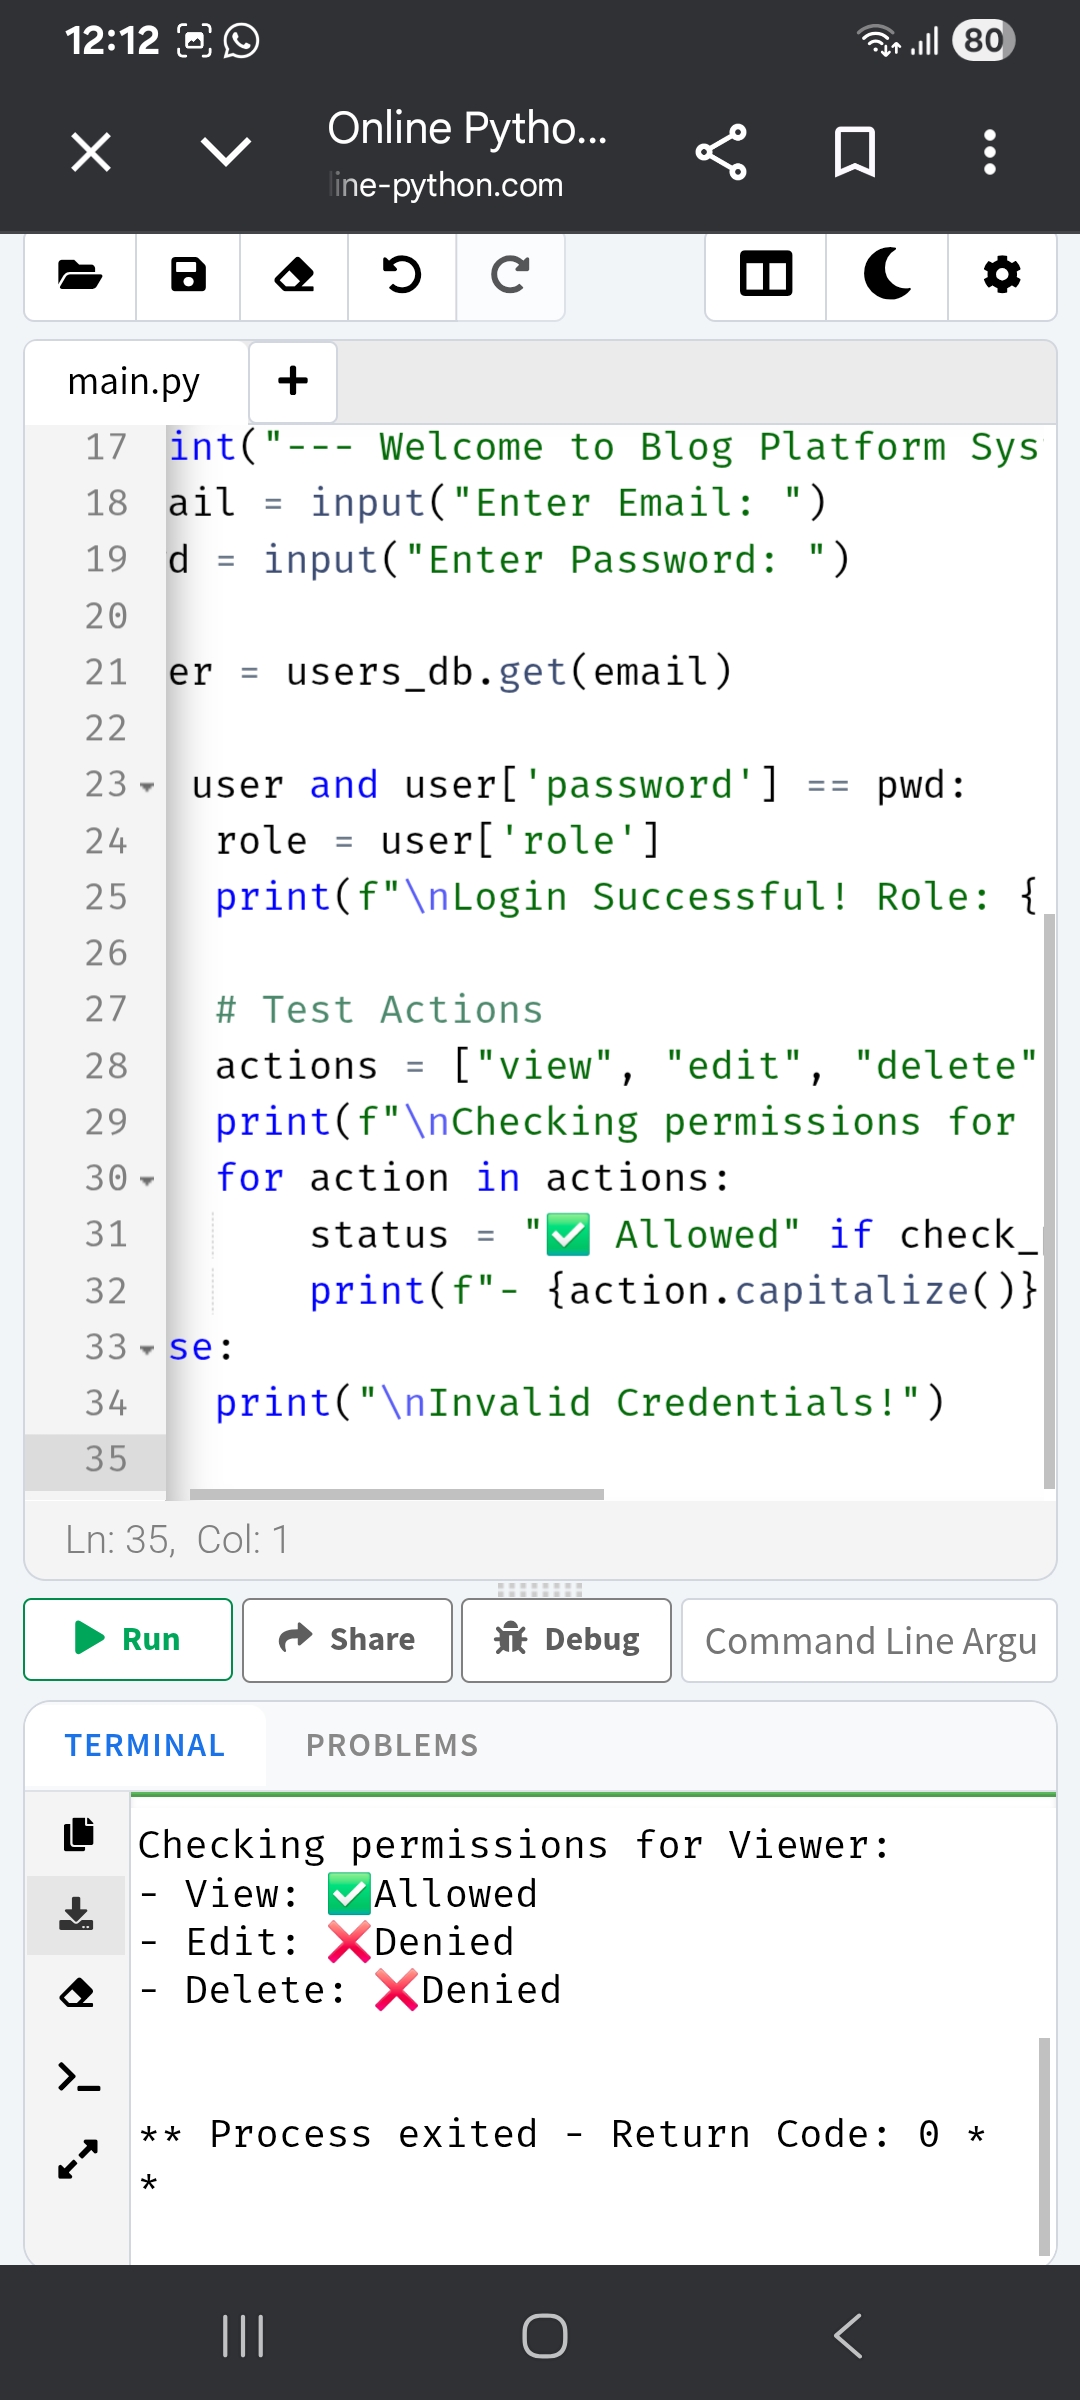
Task: Fold the else block at line 33
Action: tap(148, 1350)
